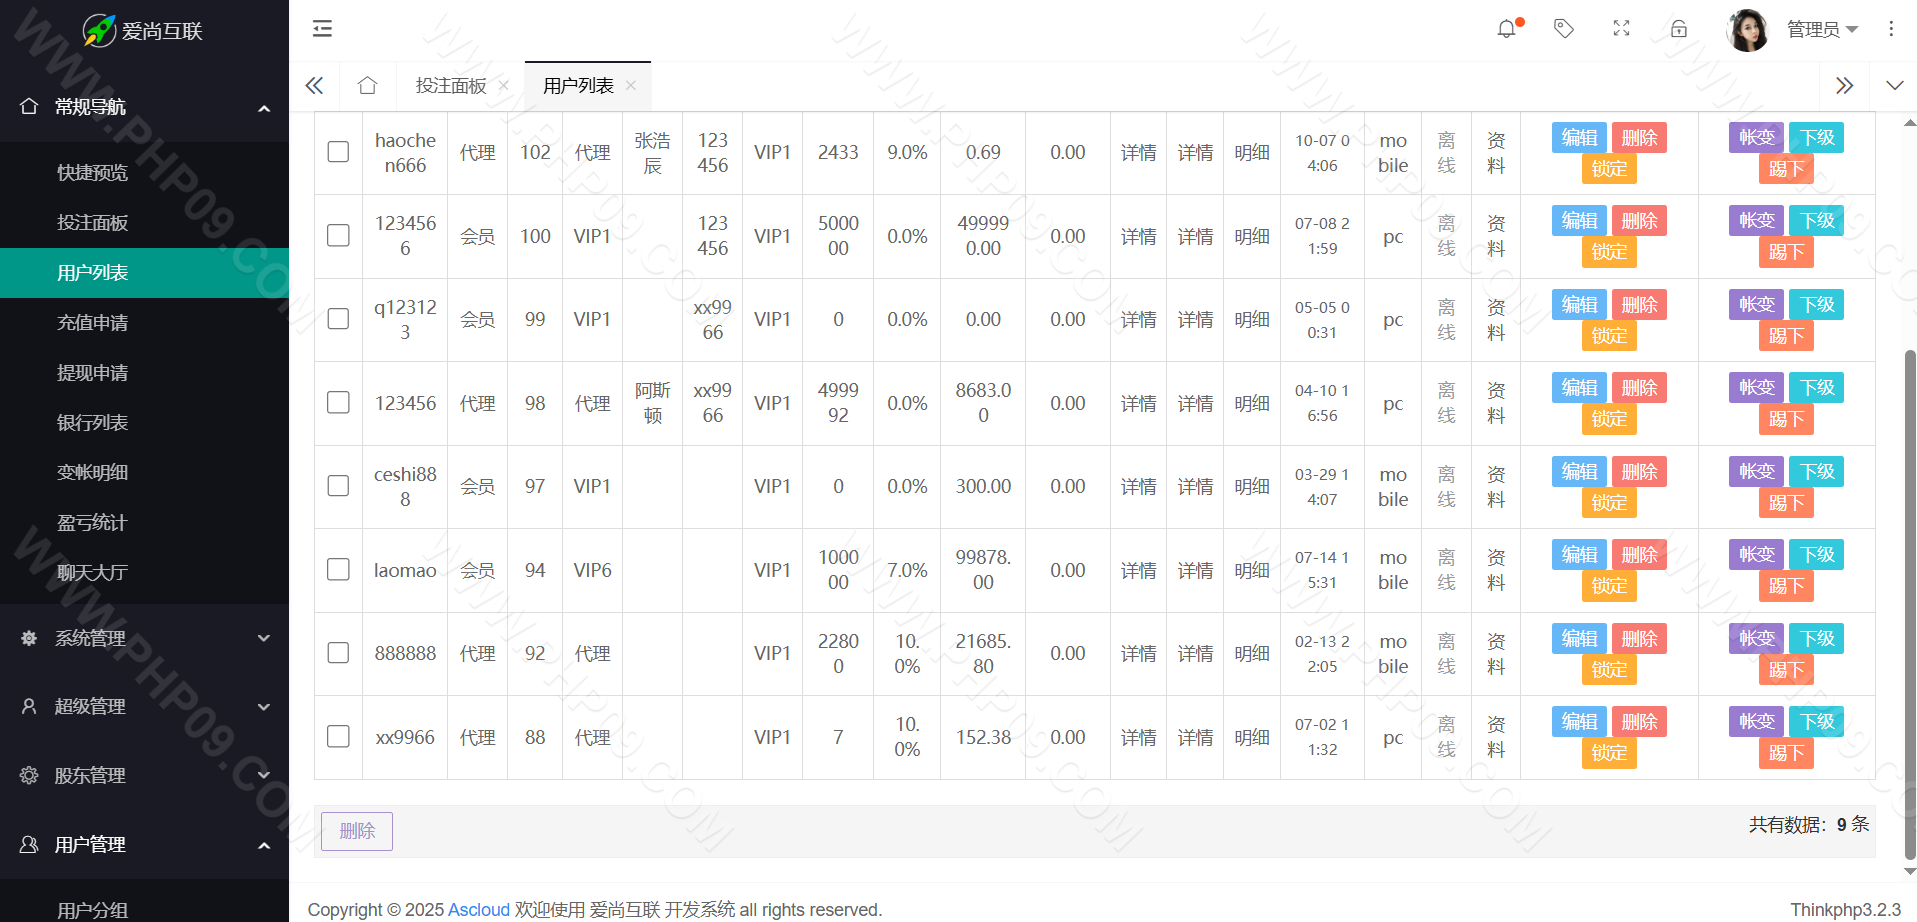The height and width of the screenshot is (922, 1917).
Task: Check the box for user haochen666
Action: pos(338,152)
